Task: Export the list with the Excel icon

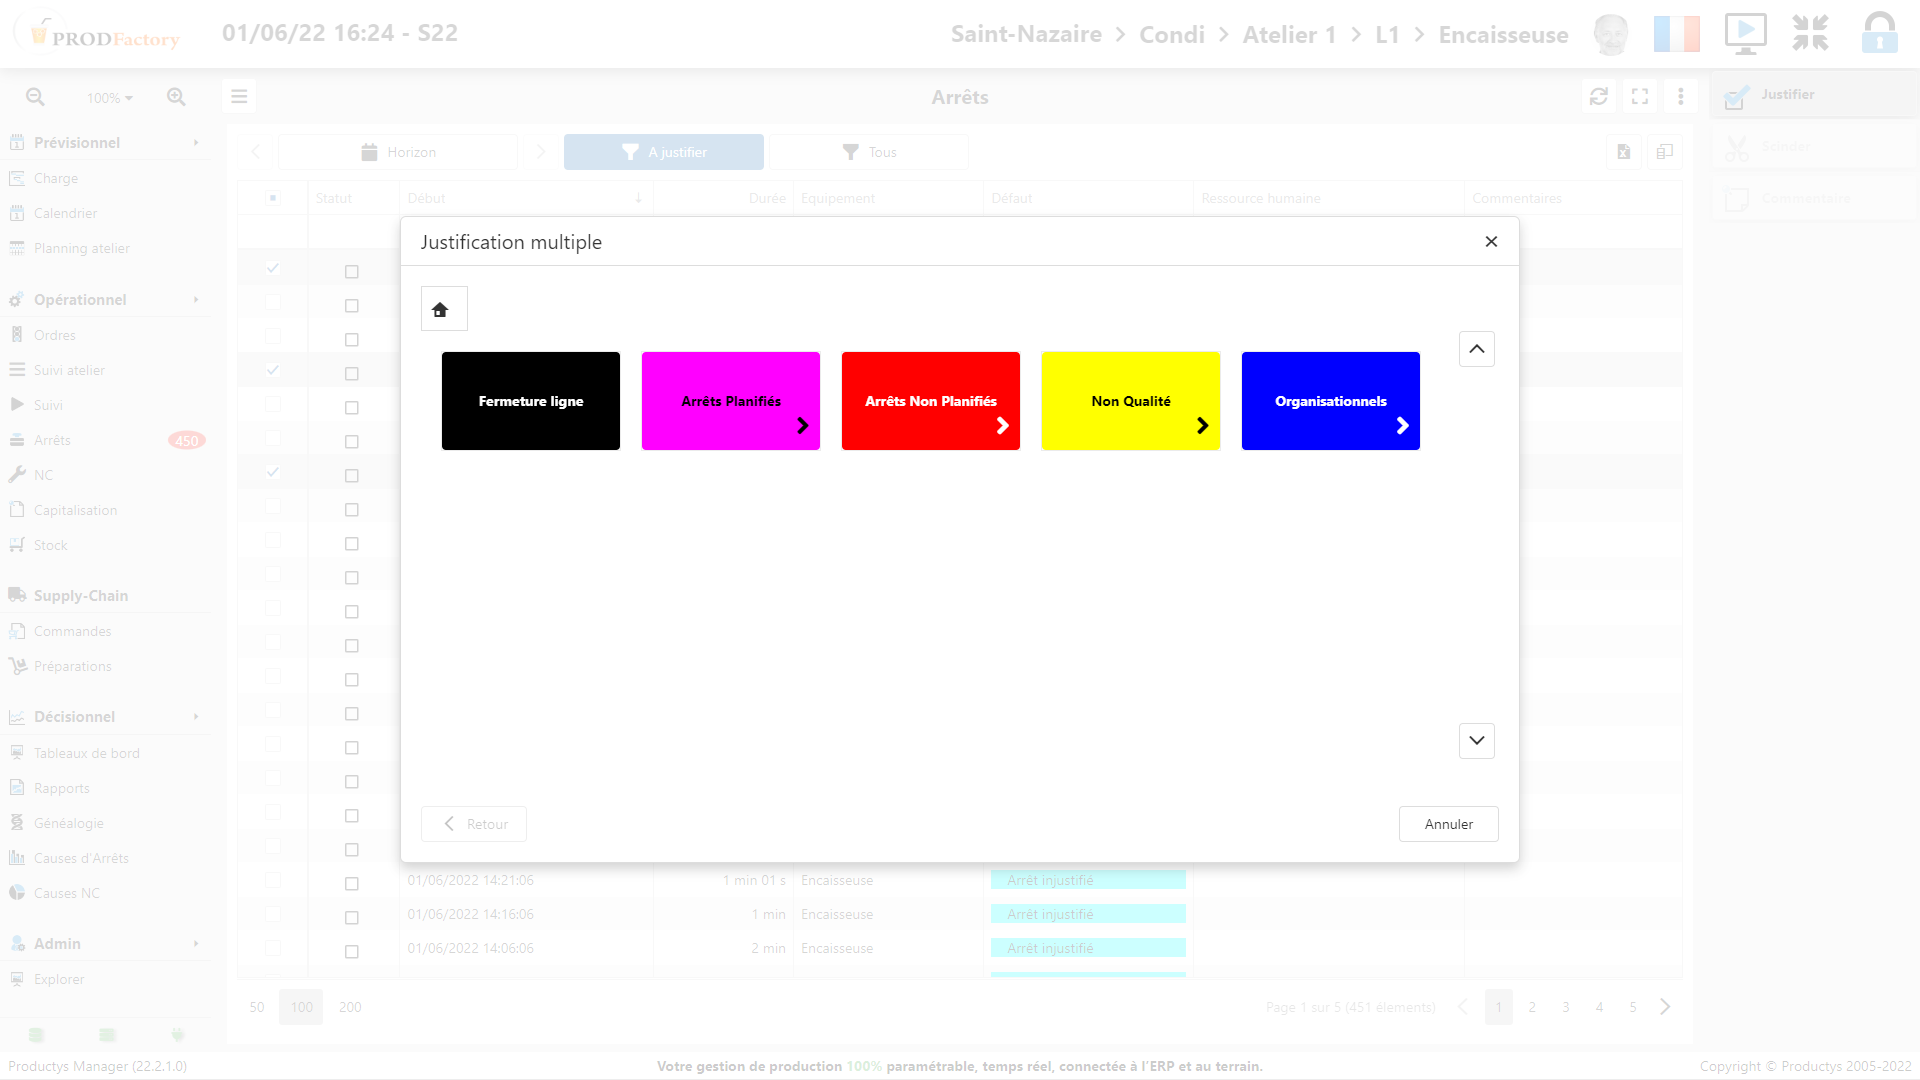Action: pos(1623,152)
